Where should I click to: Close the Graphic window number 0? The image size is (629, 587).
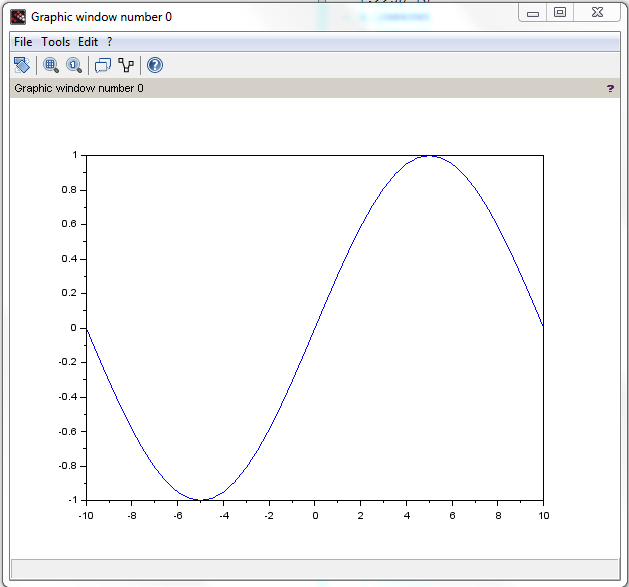click(x=597, y=12)
